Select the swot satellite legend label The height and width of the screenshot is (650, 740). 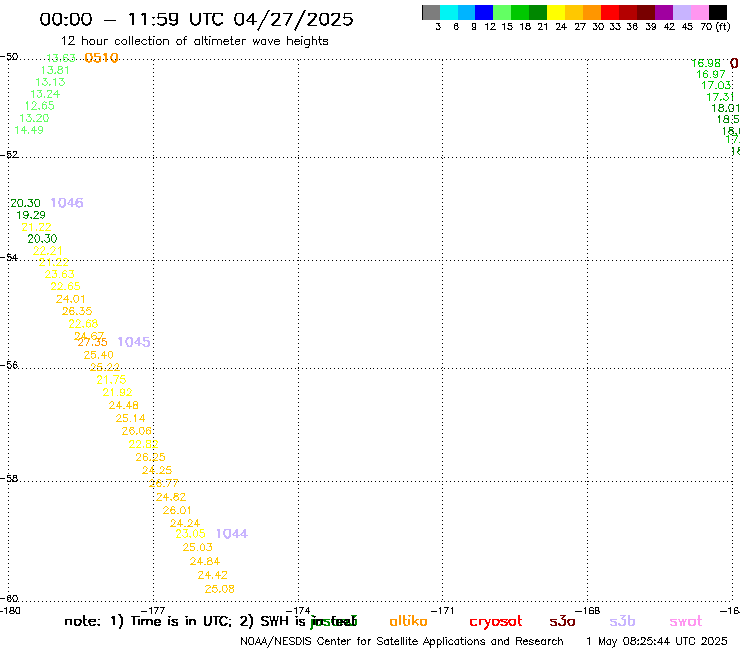tap(686, 622)
